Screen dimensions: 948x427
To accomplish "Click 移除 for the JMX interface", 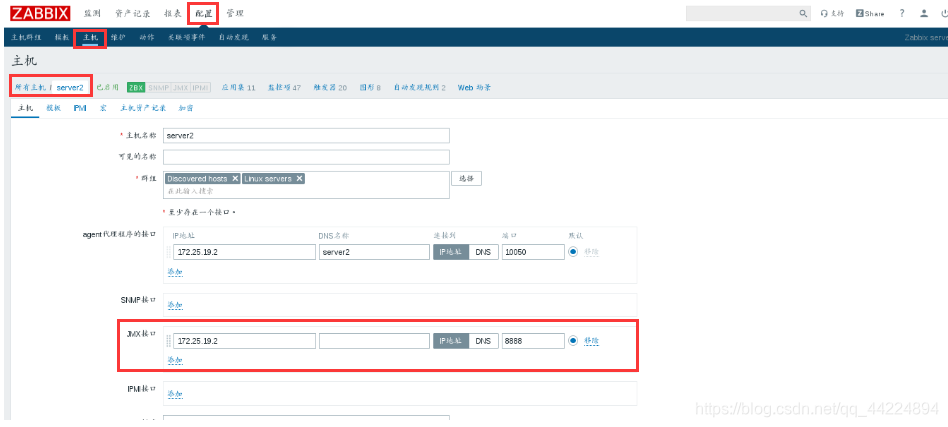I will coord(591,341).
